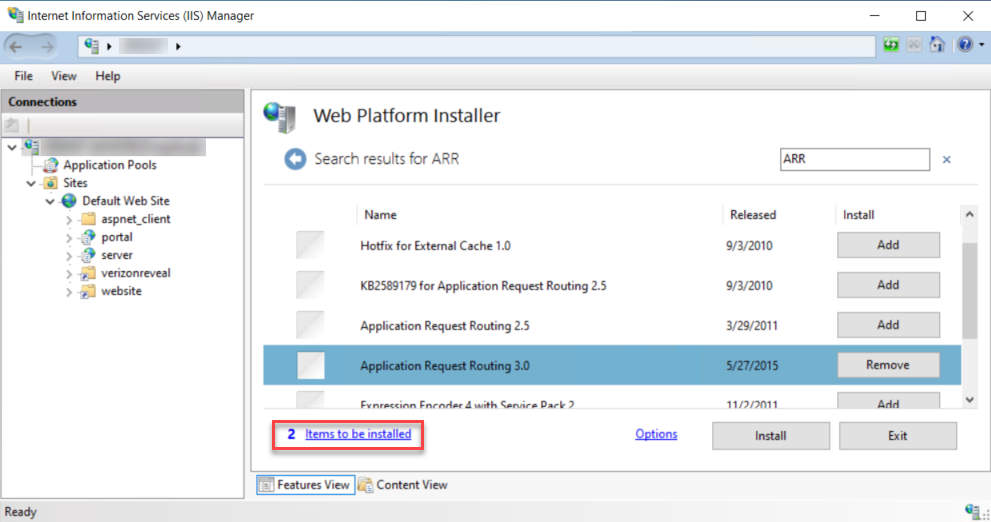Click the server icon in the address bar
Viewport: 991px width, 522px height.
92,46
